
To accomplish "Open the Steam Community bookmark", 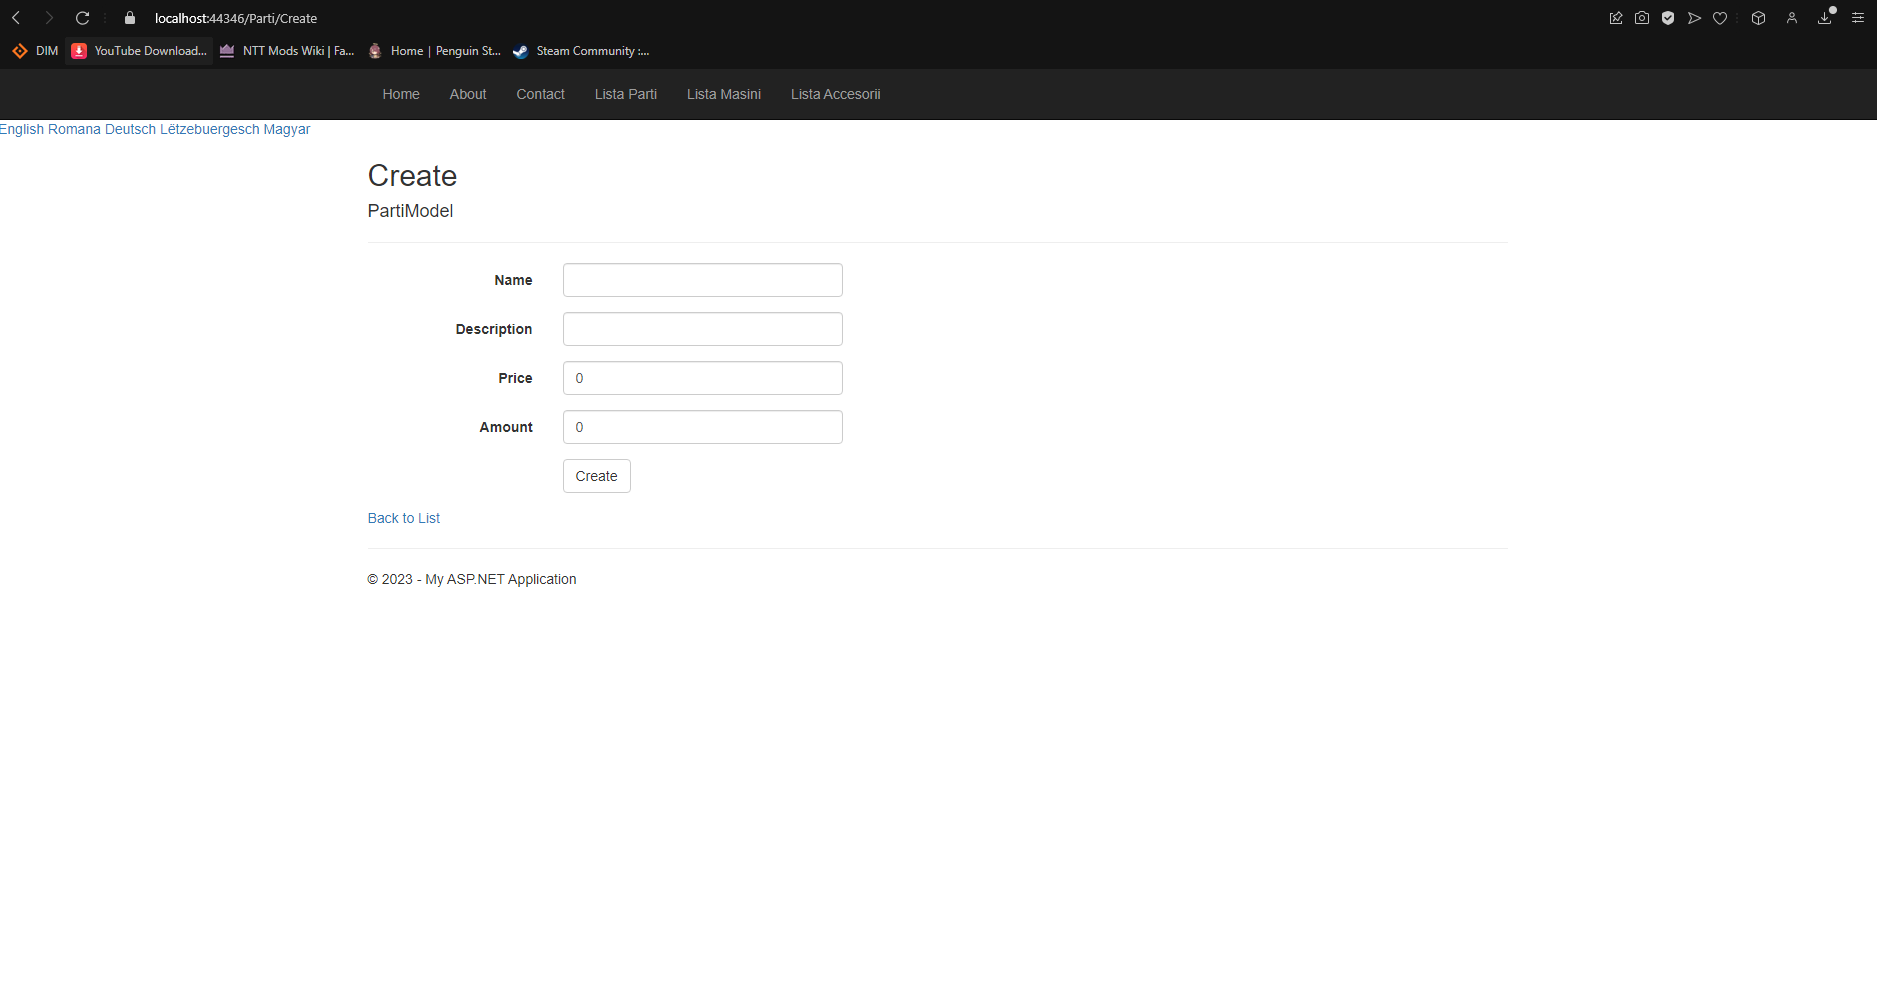I will [x=580, y=51].
